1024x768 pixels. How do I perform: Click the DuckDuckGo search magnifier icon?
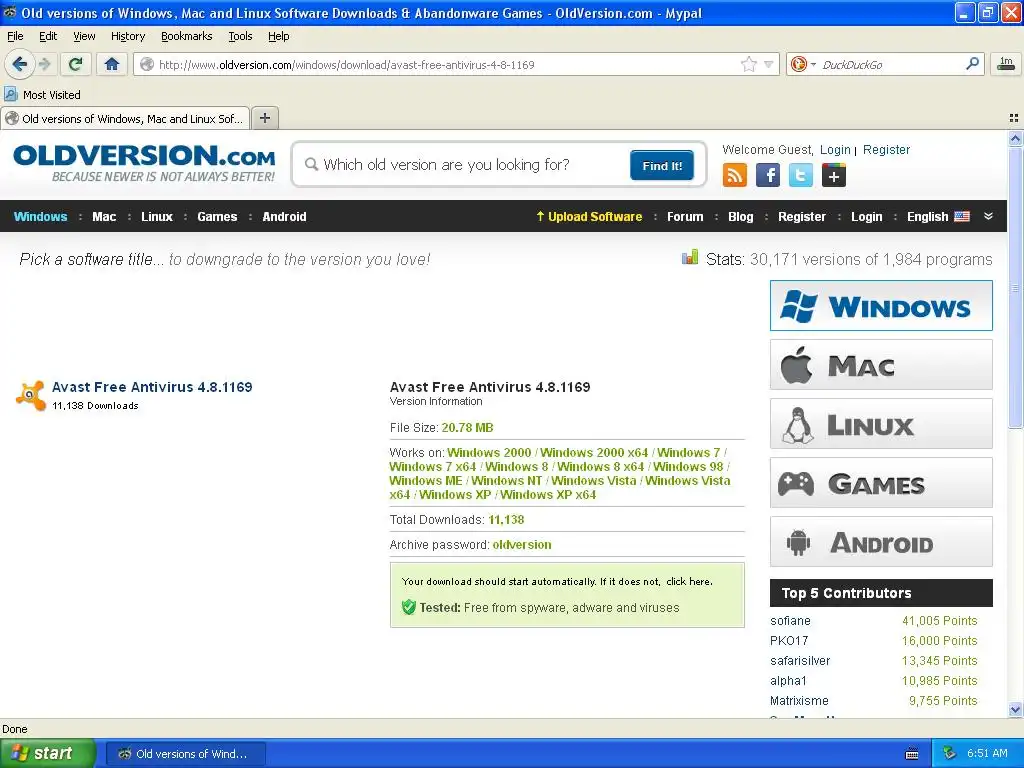[972, 64]
